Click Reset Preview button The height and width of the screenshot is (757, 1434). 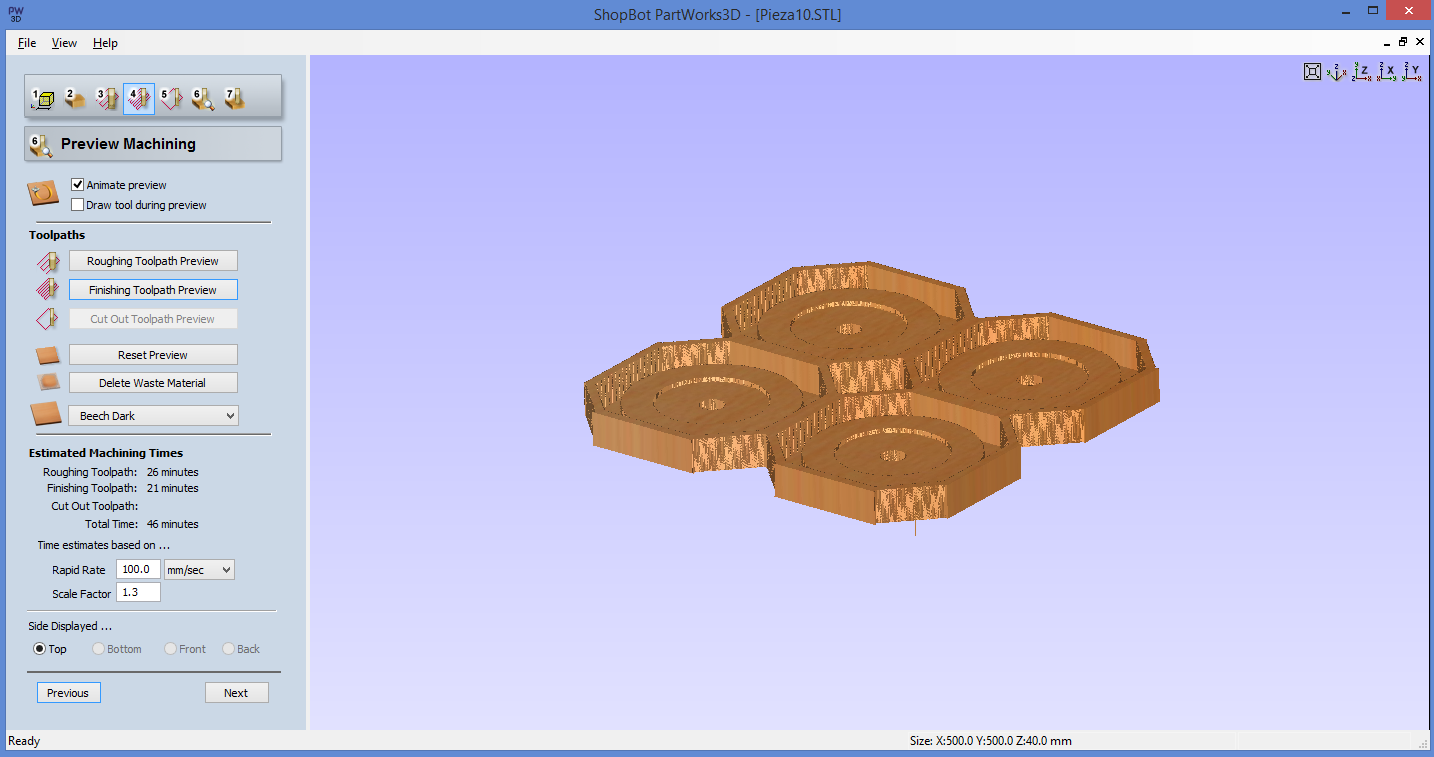tap(153, 355)
